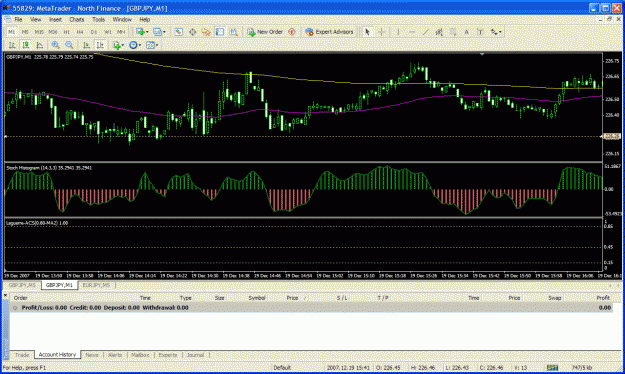Toggle Auto Scroll chart icon

[86, 45]
